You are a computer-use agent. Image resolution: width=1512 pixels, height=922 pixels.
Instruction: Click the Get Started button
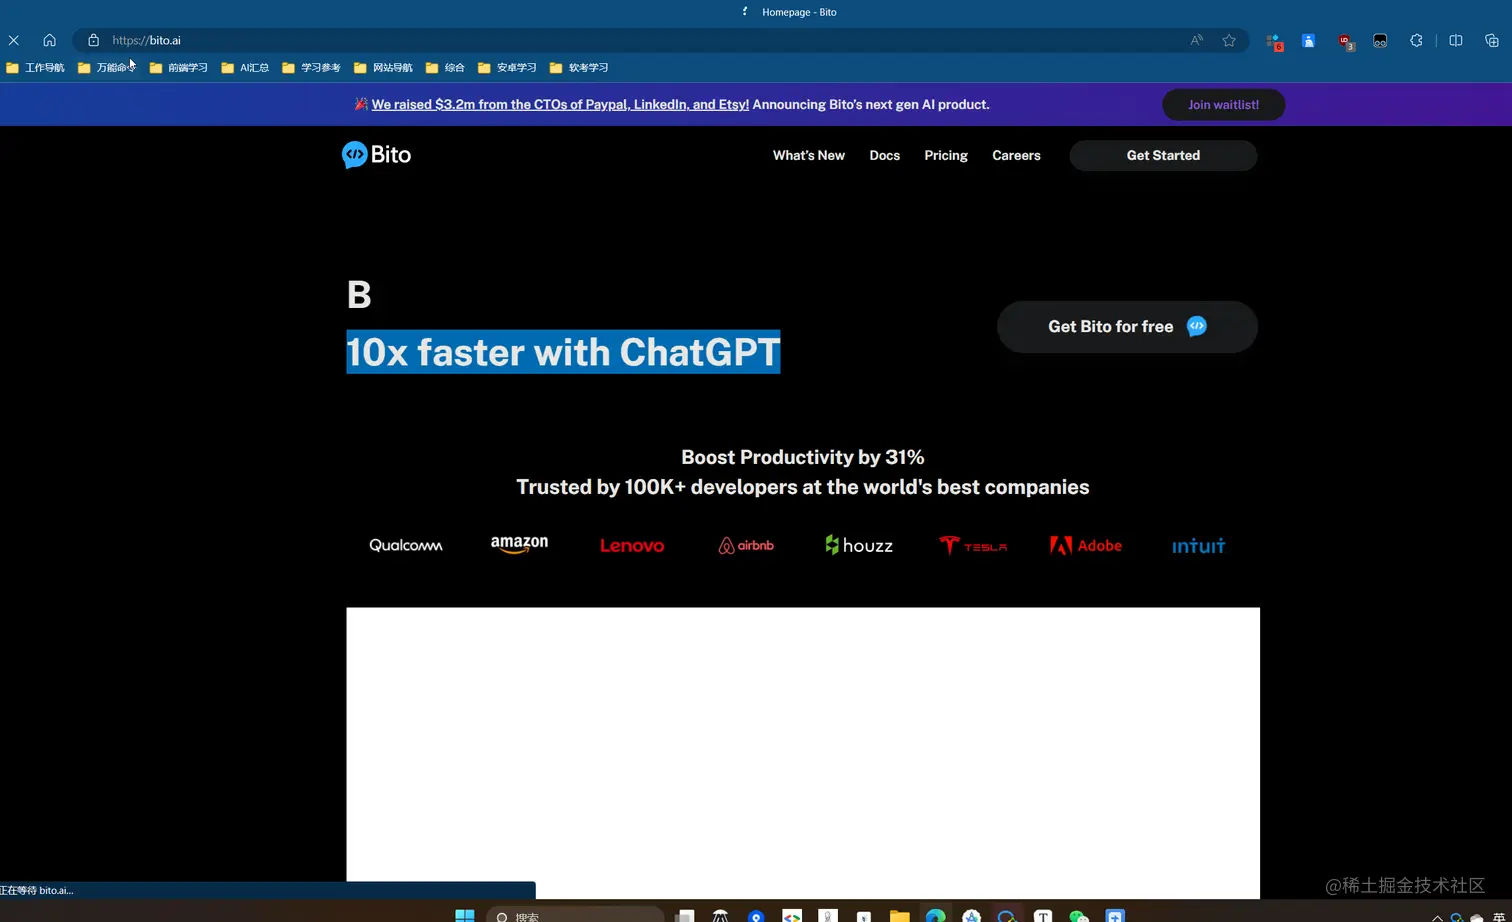point(1163,155)
